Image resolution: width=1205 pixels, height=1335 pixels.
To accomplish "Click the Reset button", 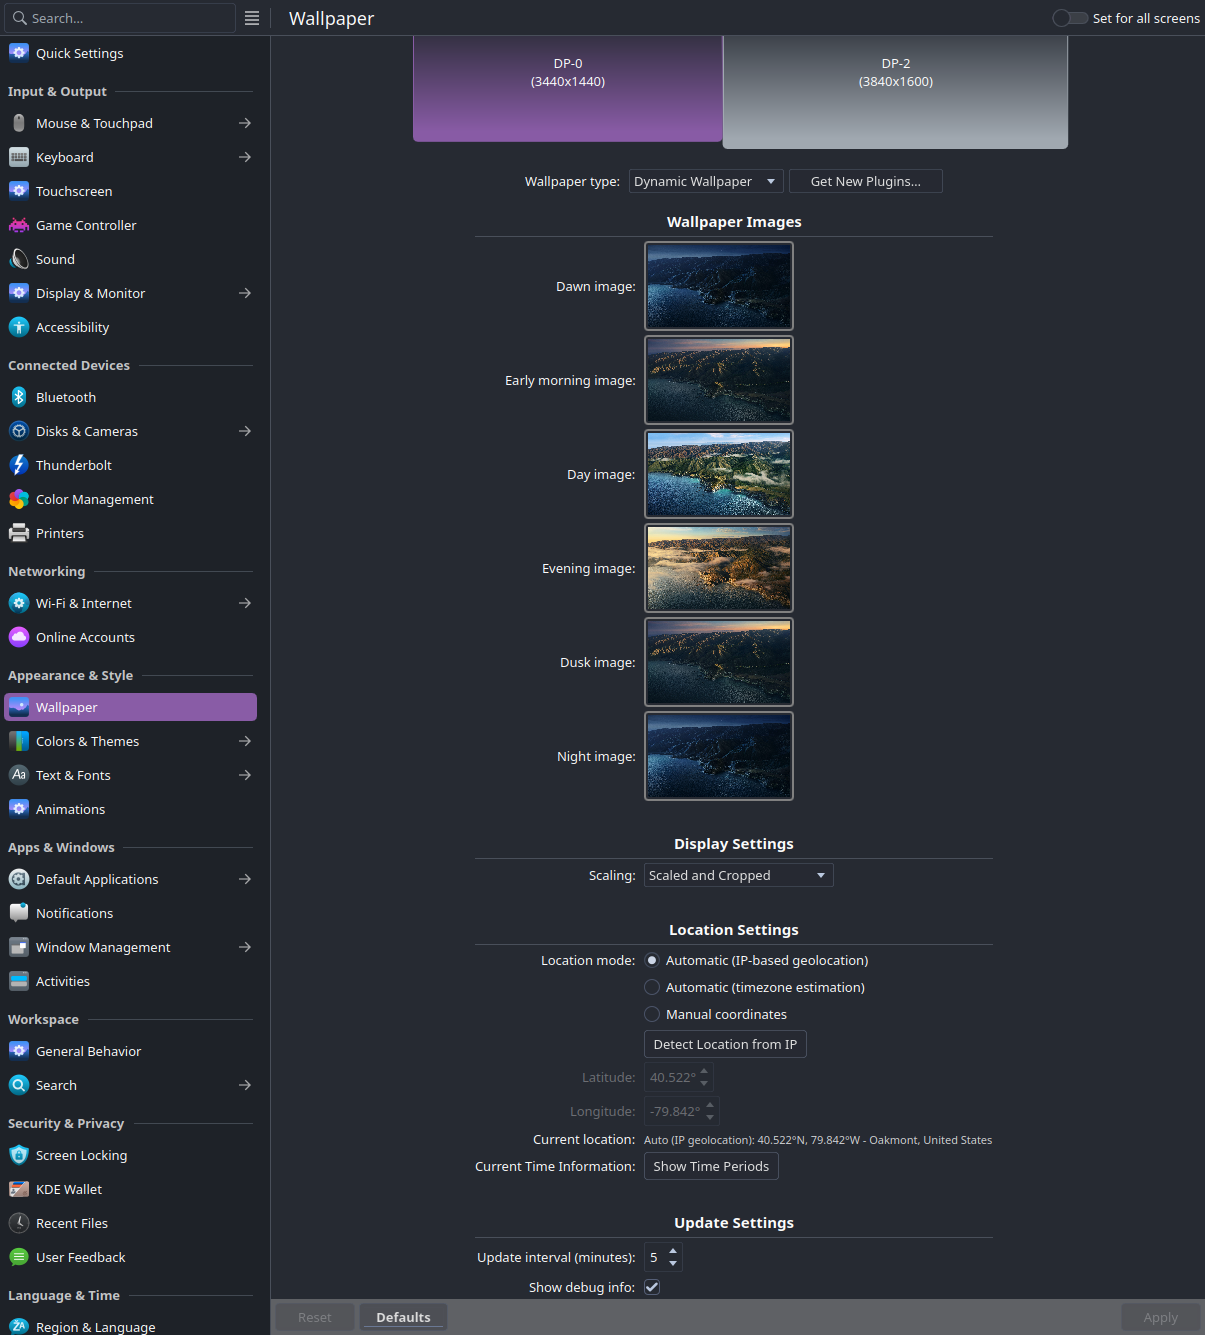I will pos(314,1317).
